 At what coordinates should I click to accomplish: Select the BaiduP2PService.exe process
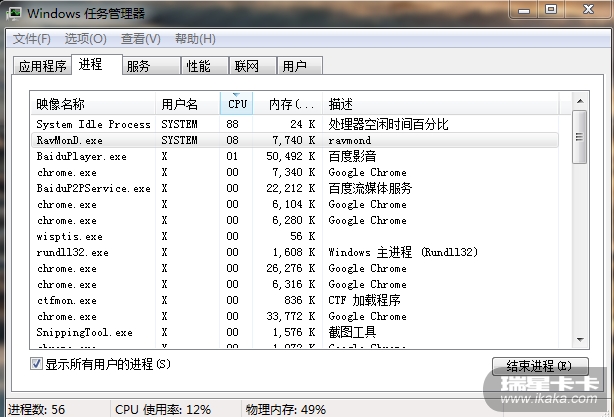[294, 188]
